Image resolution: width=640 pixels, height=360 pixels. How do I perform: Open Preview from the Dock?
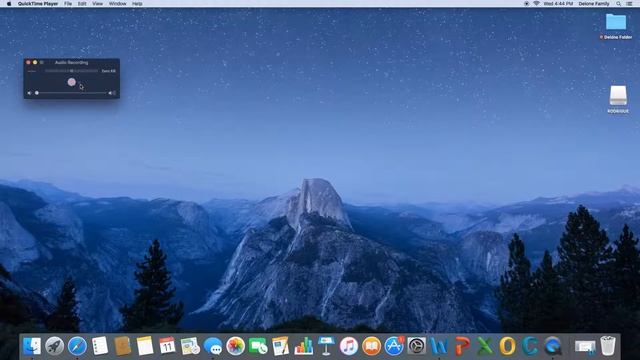click(190, 346)
